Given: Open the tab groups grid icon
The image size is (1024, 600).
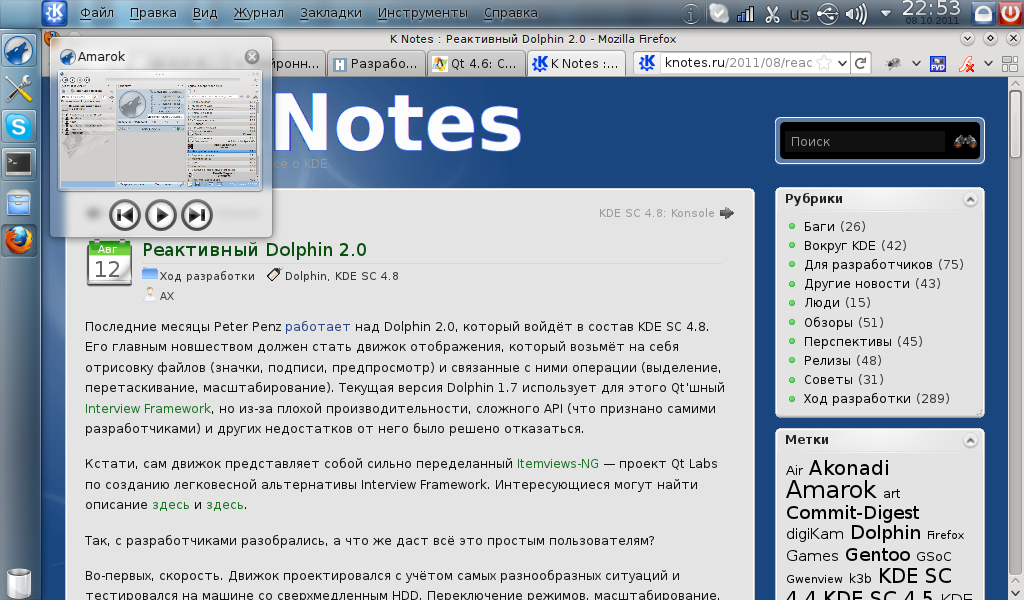Looking at the screenshot, I should pyautogui.click(x=1010, y=63).
